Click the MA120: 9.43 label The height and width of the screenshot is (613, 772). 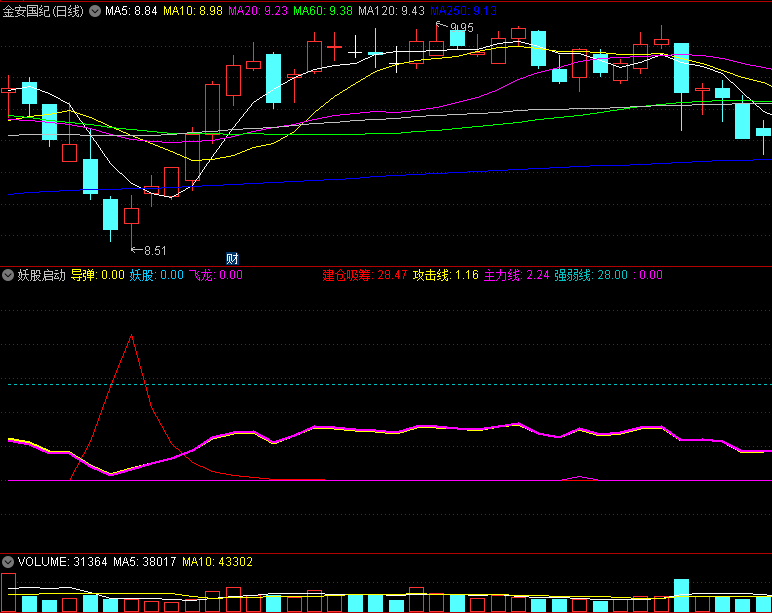click(x=391, y=11)
